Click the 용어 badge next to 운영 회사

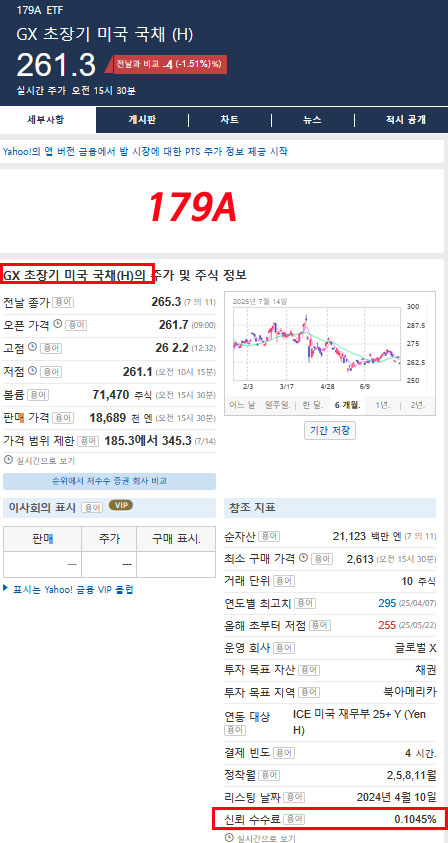click(284, 648)
